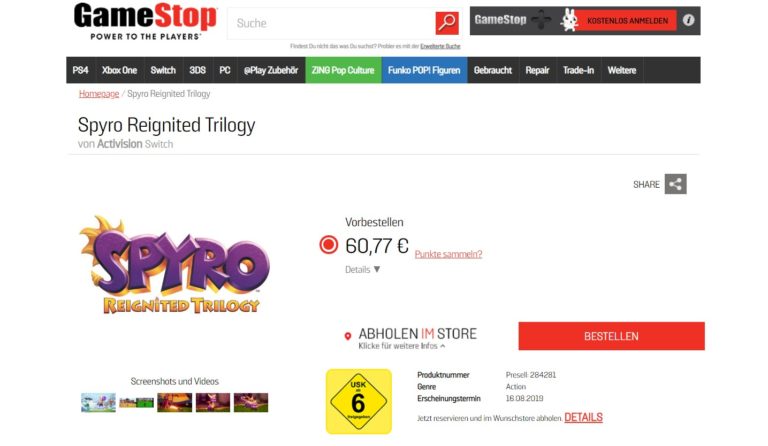768x446 pixels.
Task: Click the red BESTELLEN button
Action: pyautogui.click(x=611, y=336)
